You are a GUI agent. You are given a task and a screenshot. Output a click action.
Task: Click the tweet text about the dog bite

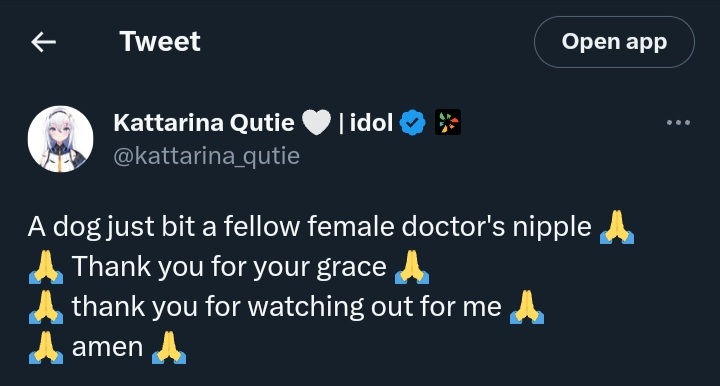point(309,227)
